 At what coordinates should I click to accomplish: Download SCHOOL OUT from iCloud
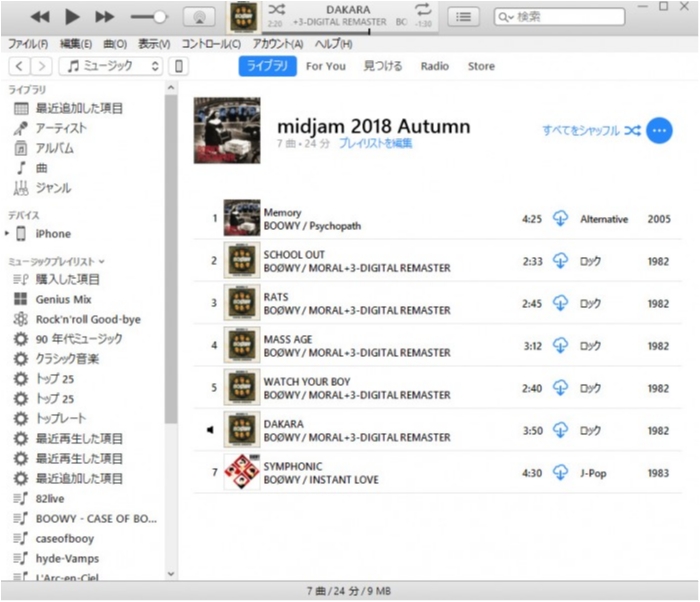[x=560, y=261]
